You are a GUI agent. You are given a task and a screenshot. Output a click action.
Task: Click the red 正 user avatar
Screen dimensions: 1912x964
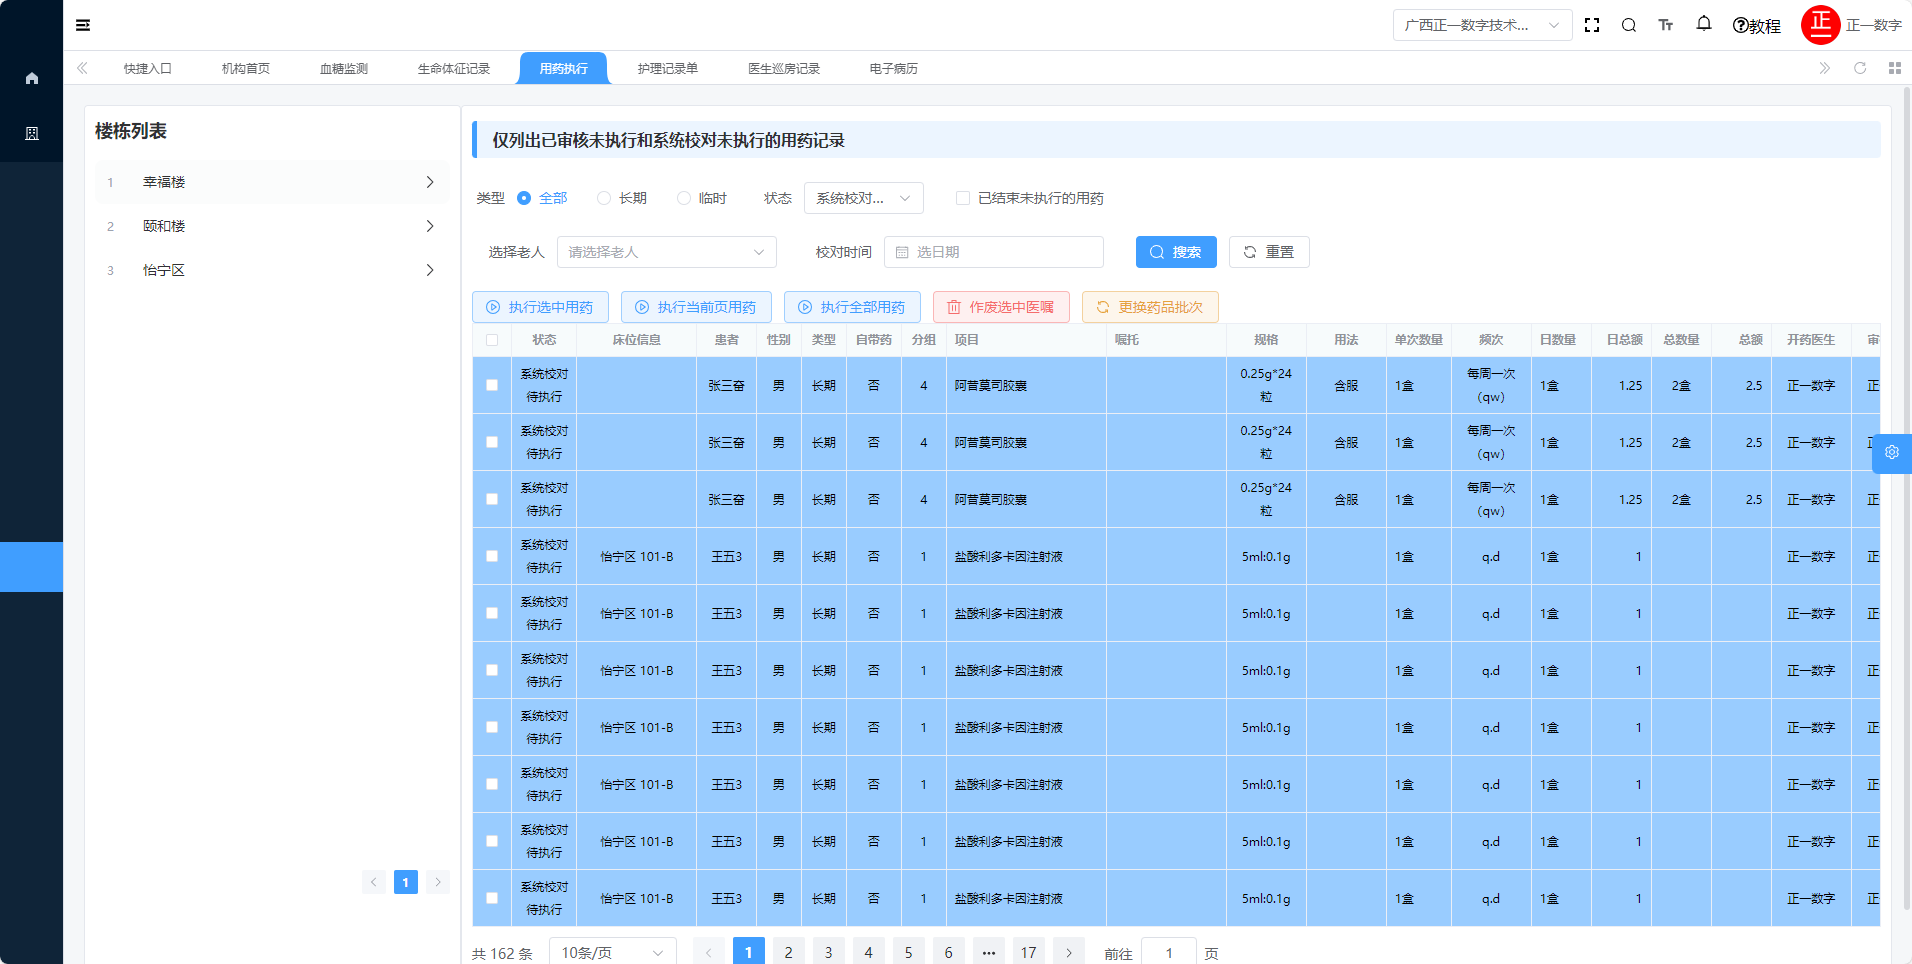[1820, 25]
